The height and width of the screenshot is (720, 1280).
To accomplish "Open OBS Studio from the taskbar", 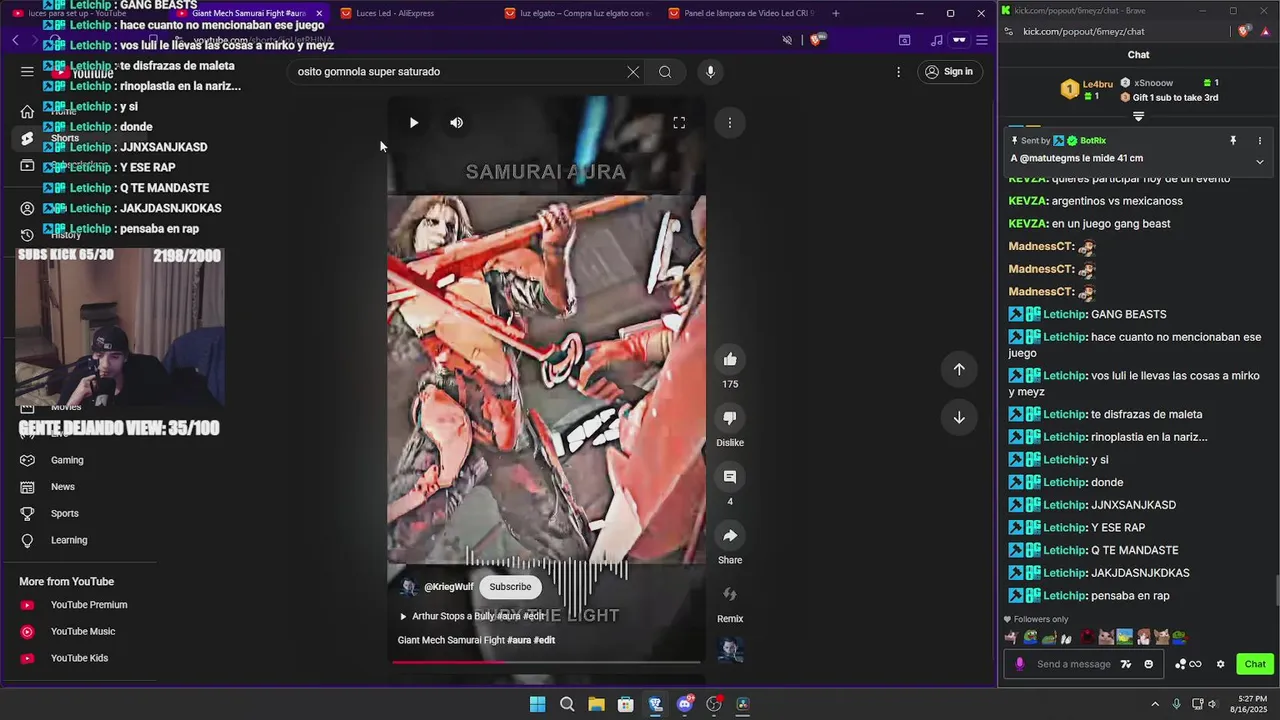I will (714, 704).
